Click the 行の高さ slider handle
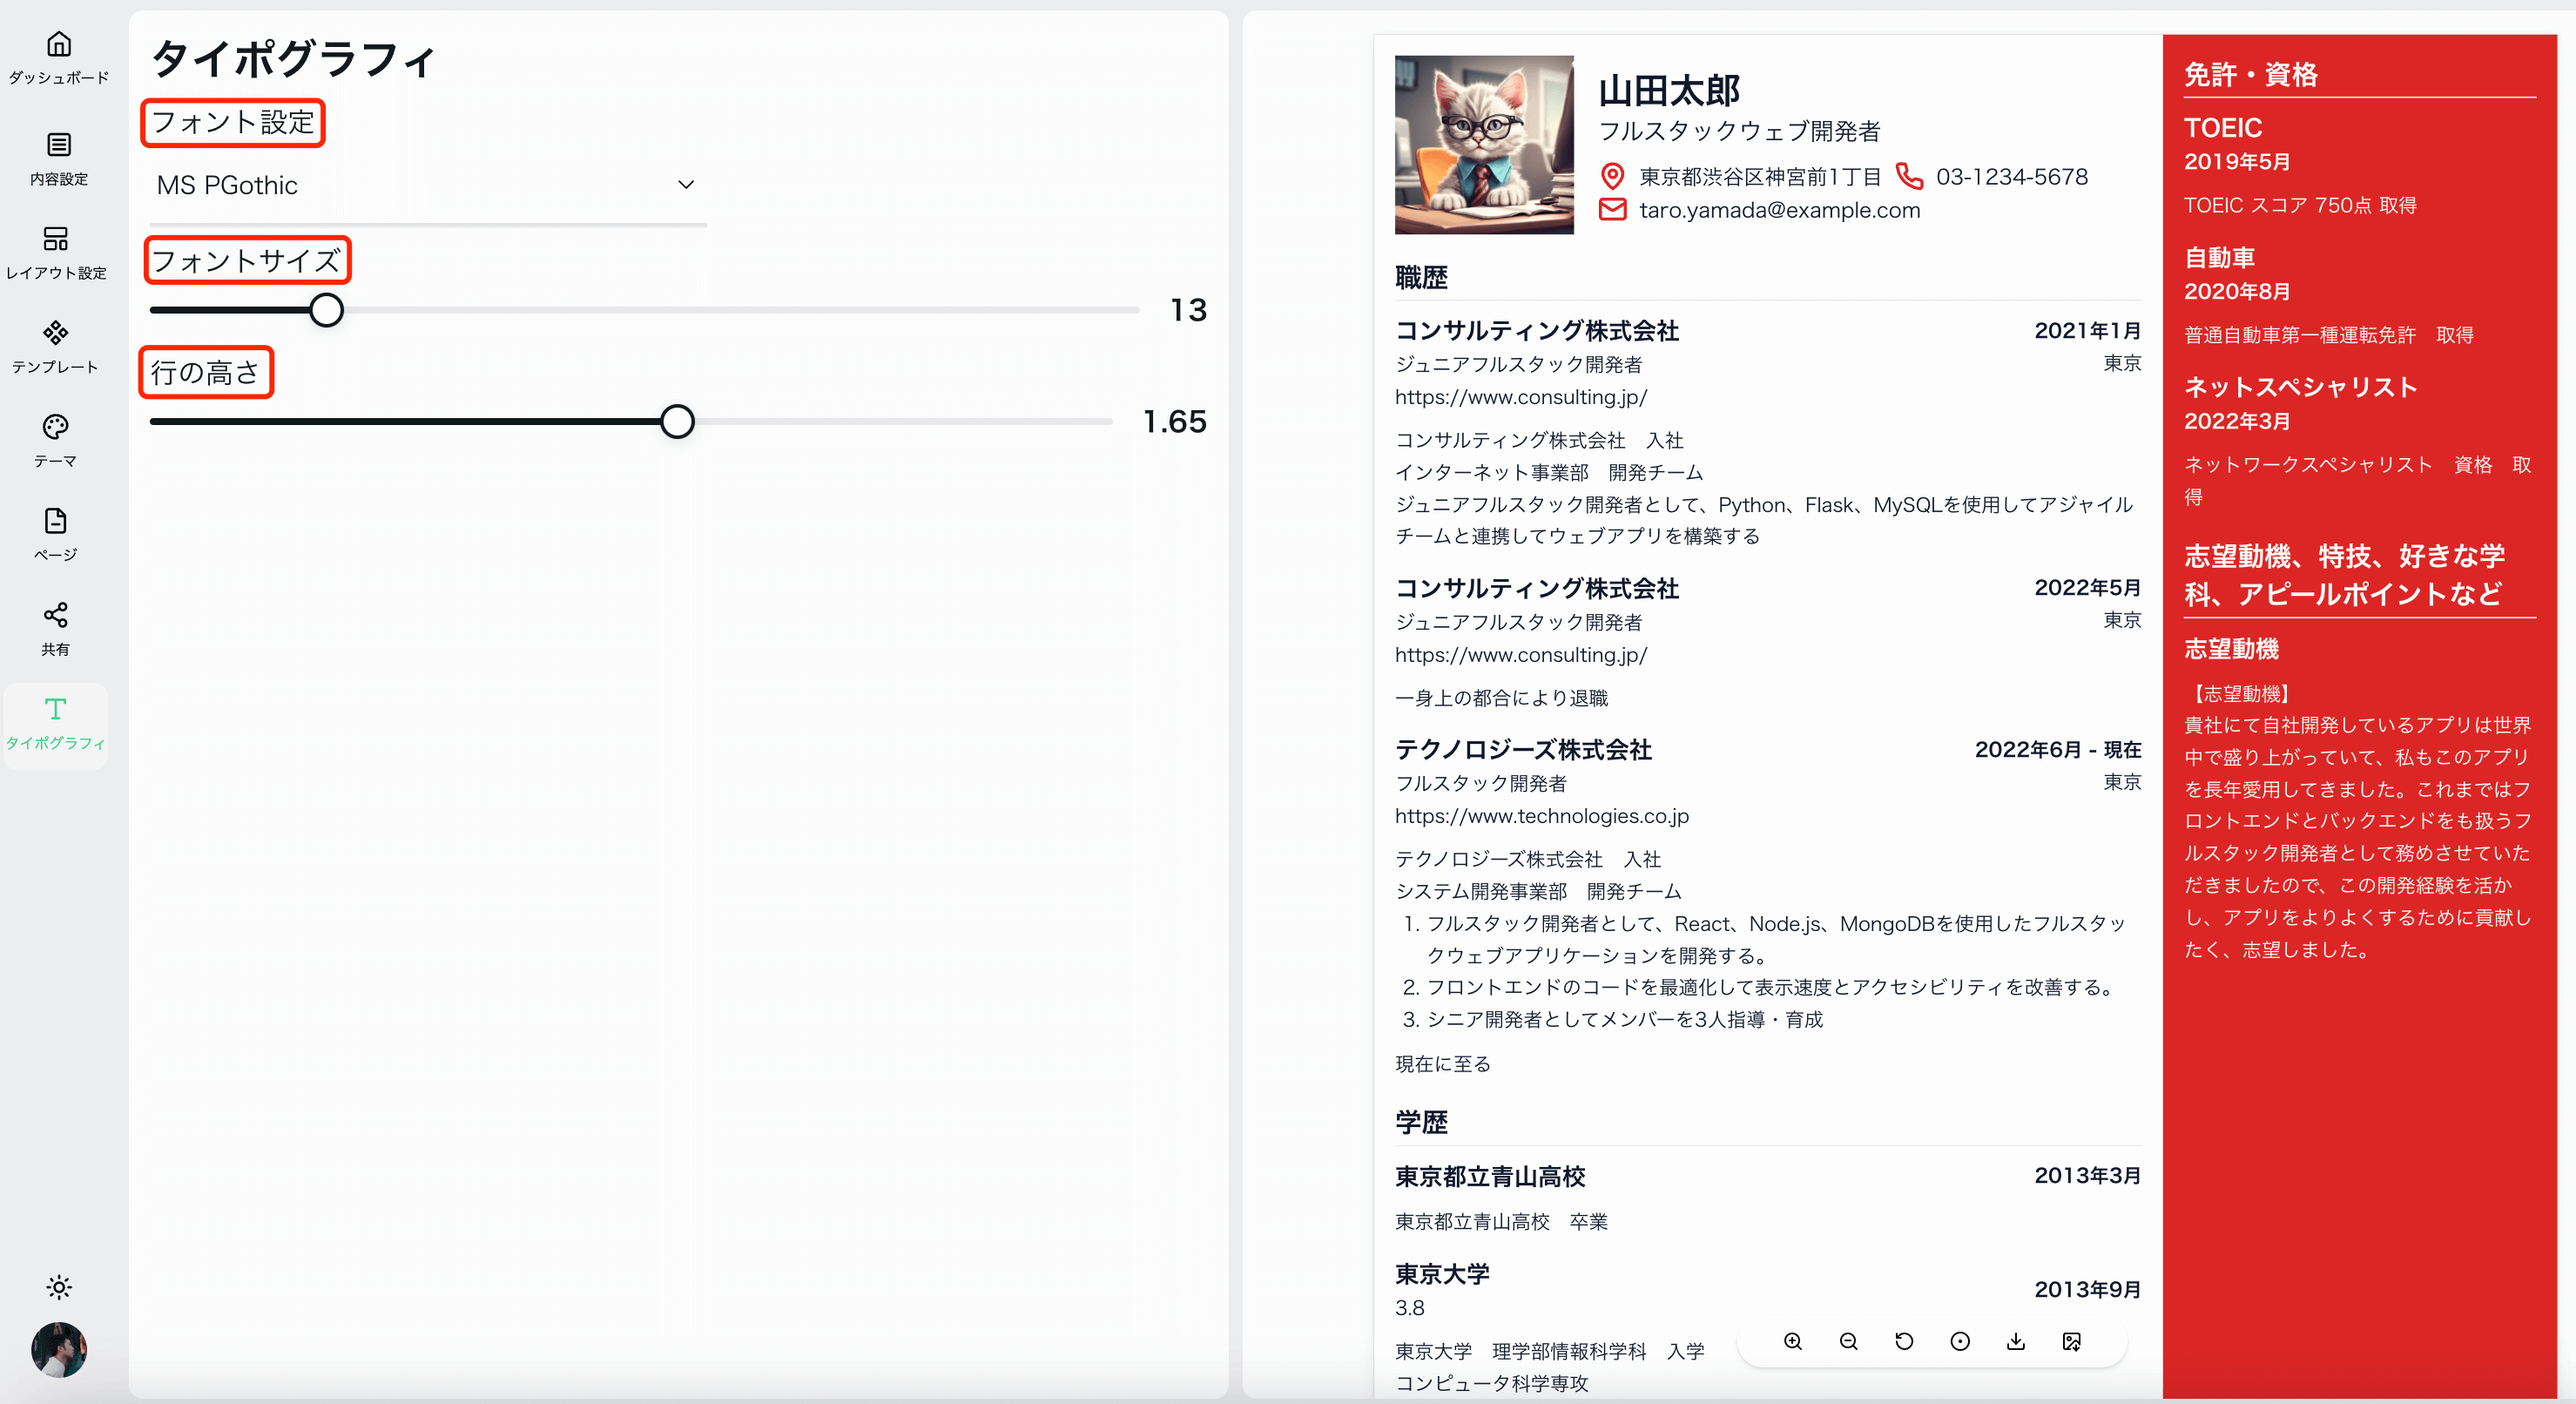 pos(677,422)
